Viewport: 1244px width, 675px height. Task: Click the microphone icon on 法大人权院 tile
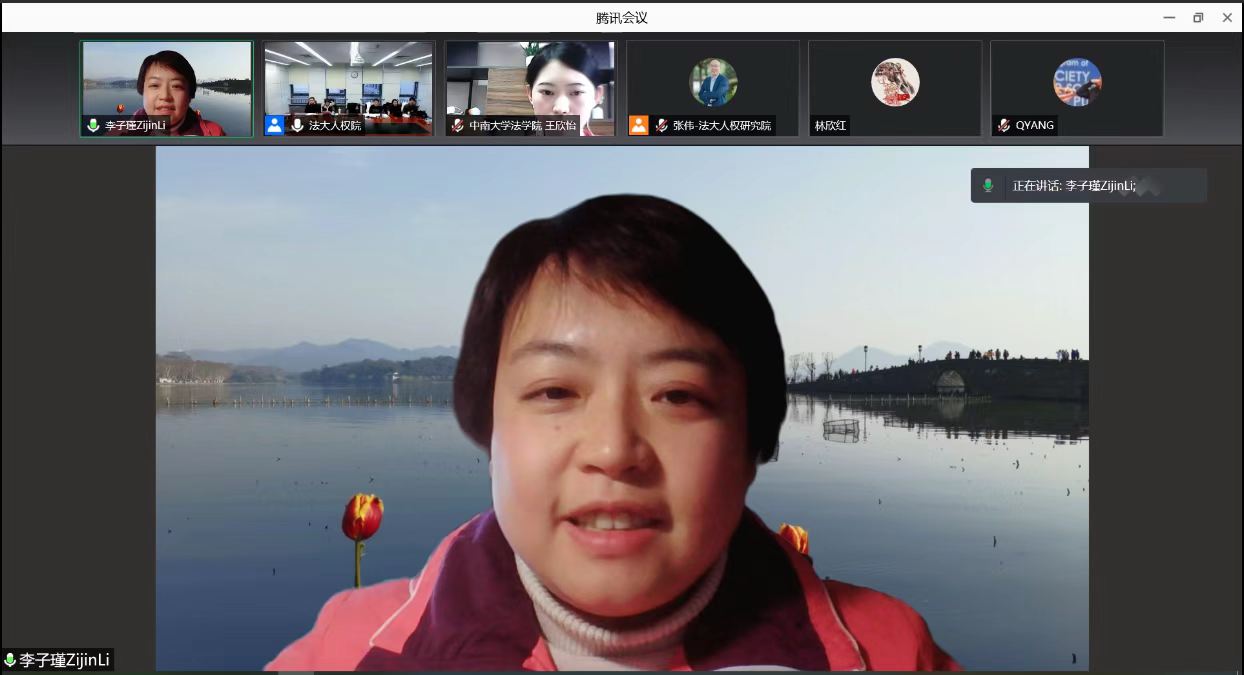tap(297, 126)
